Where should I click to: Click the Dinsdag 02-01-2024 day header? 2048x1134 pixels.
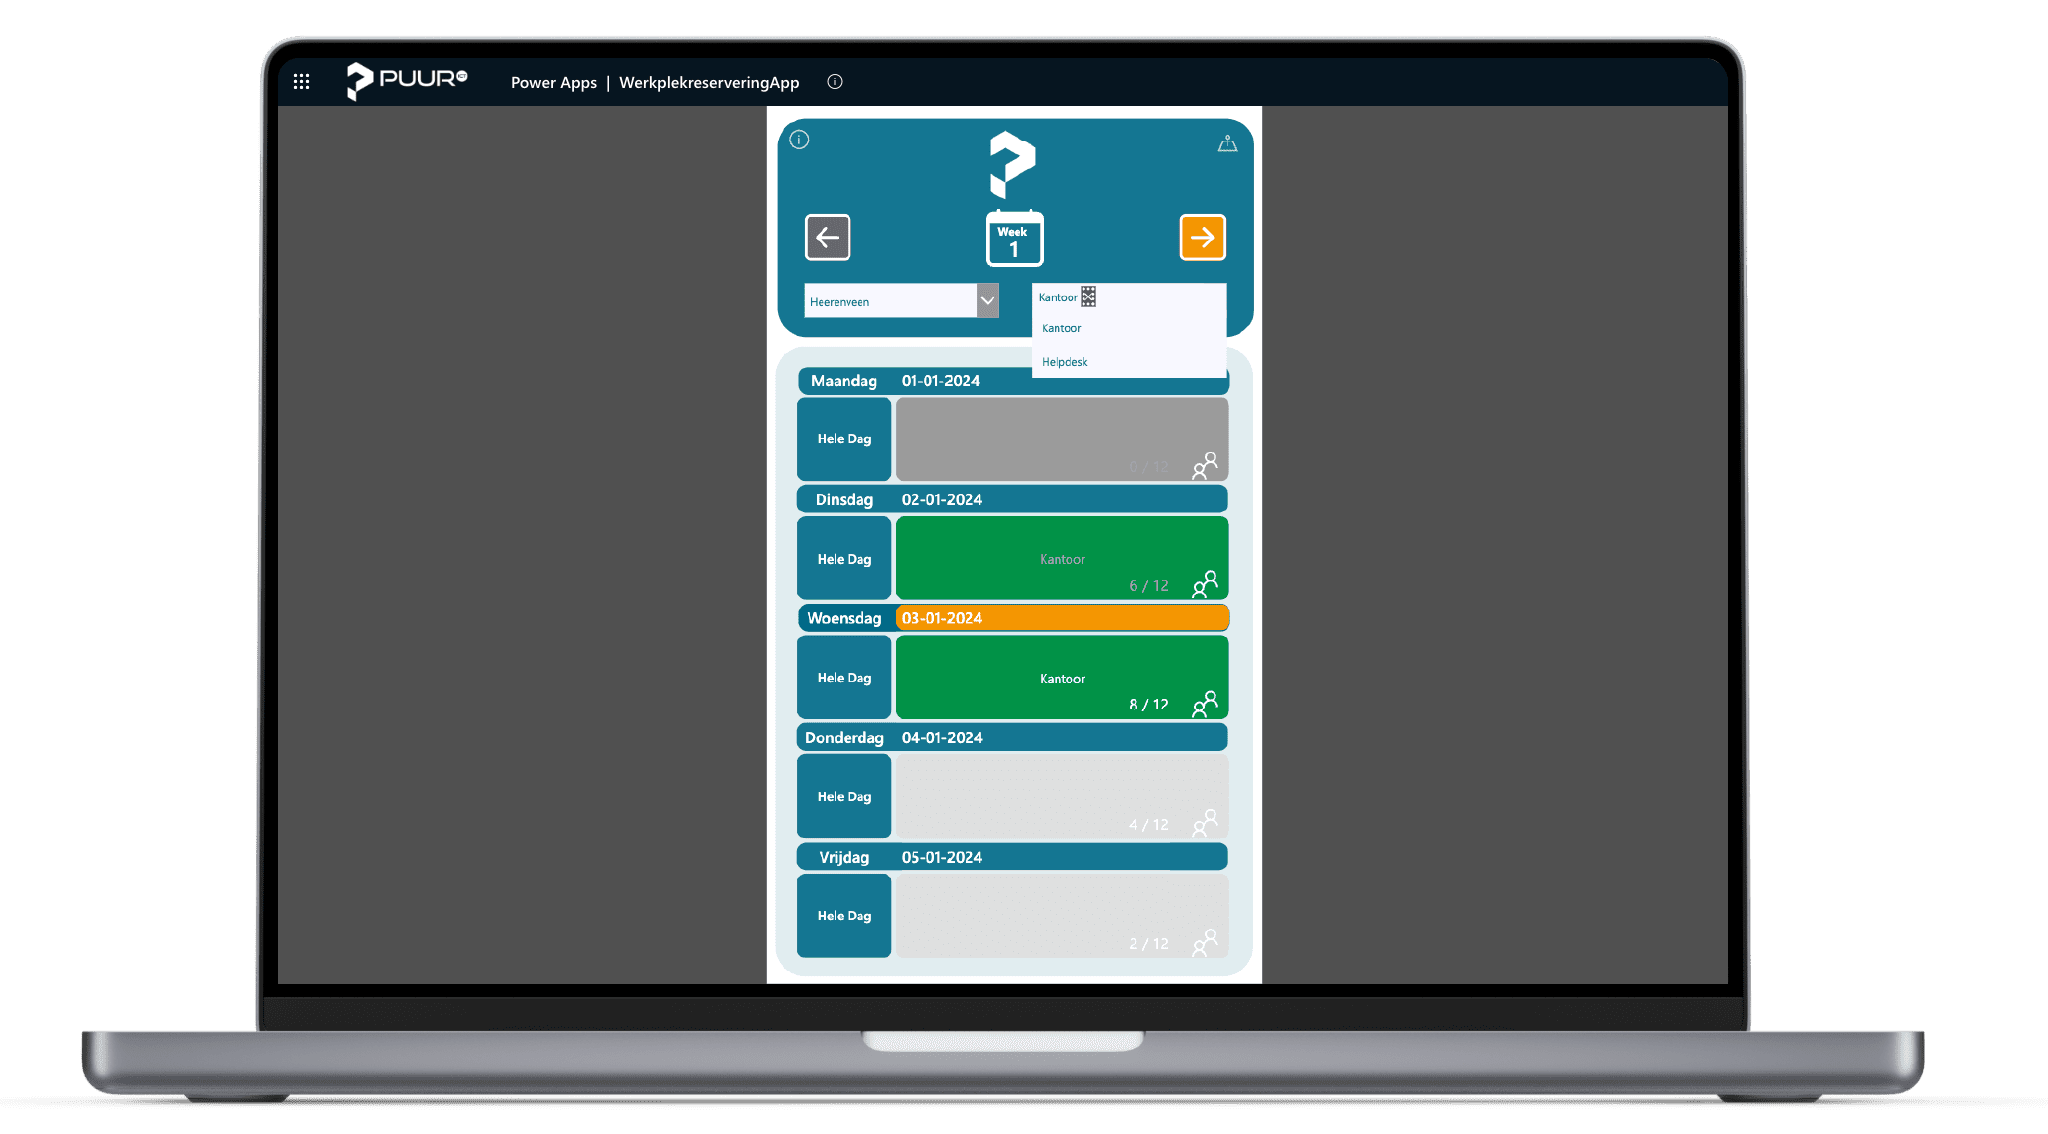click(1012, 499)
